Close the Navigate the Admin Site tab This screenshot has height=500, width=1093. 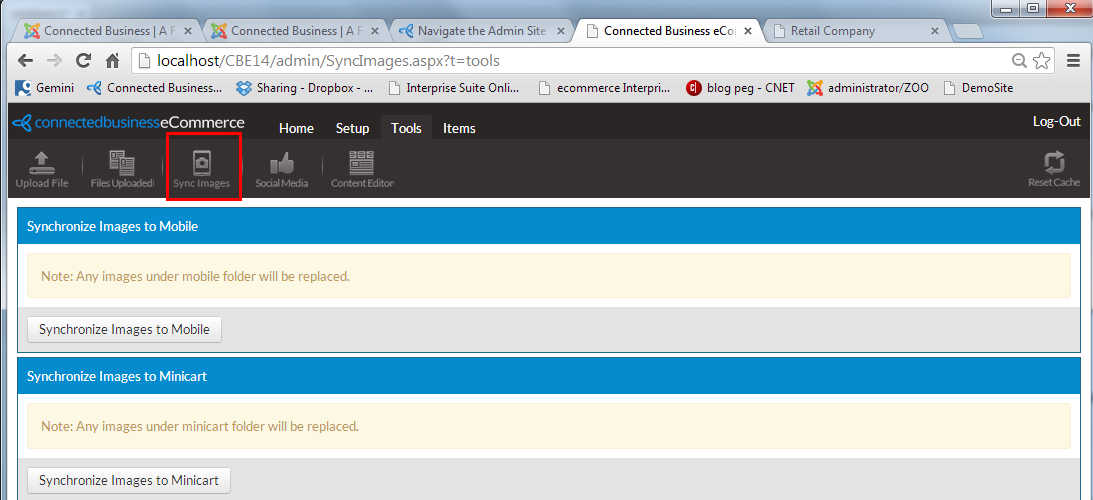pyautogui.click(x=563, y=31)
